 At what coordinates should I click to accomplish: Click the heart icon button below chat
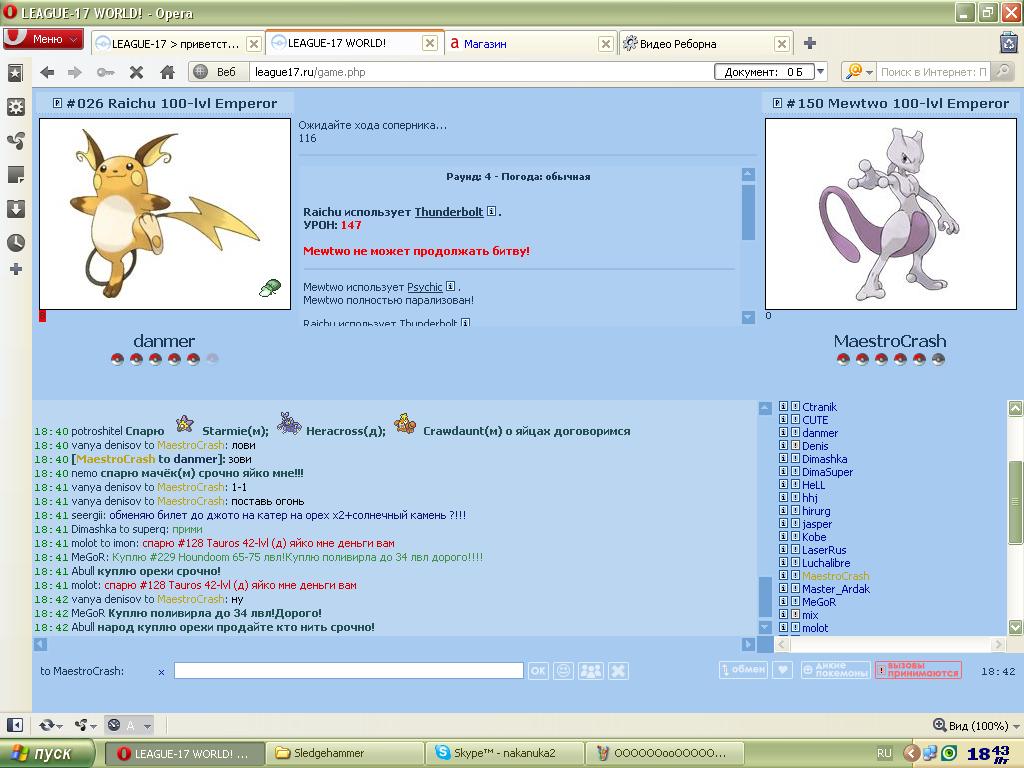[782, 670]
